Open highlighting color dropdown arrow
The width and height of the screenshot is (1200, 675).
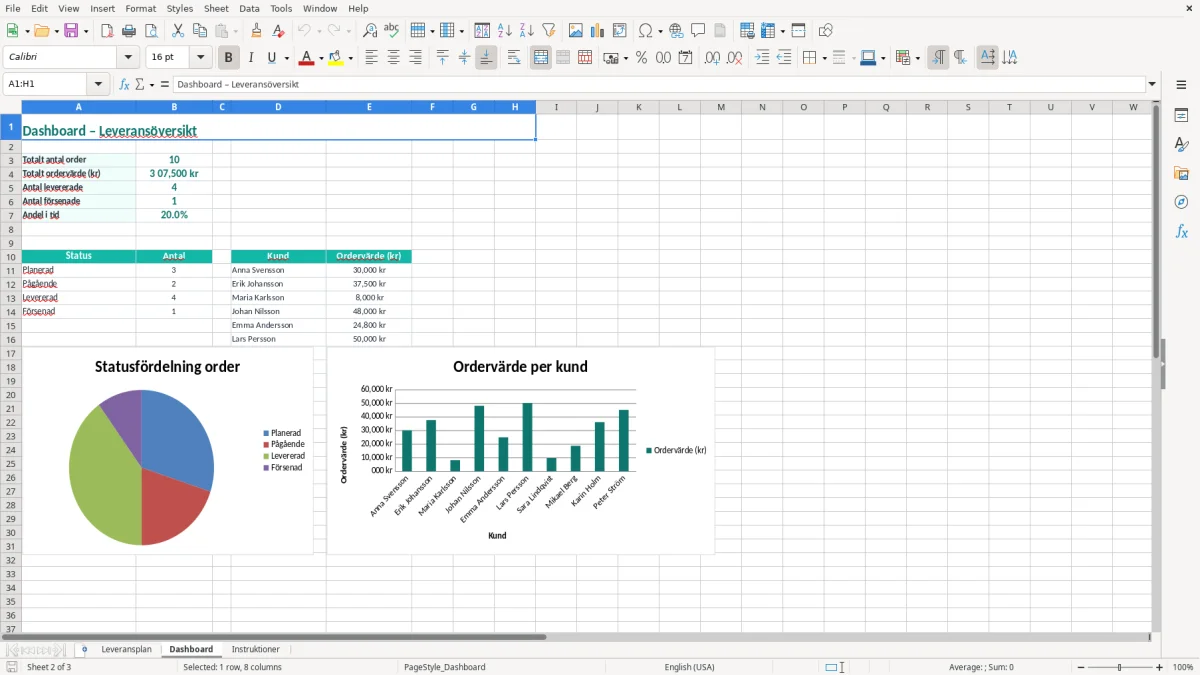[351, 58]
